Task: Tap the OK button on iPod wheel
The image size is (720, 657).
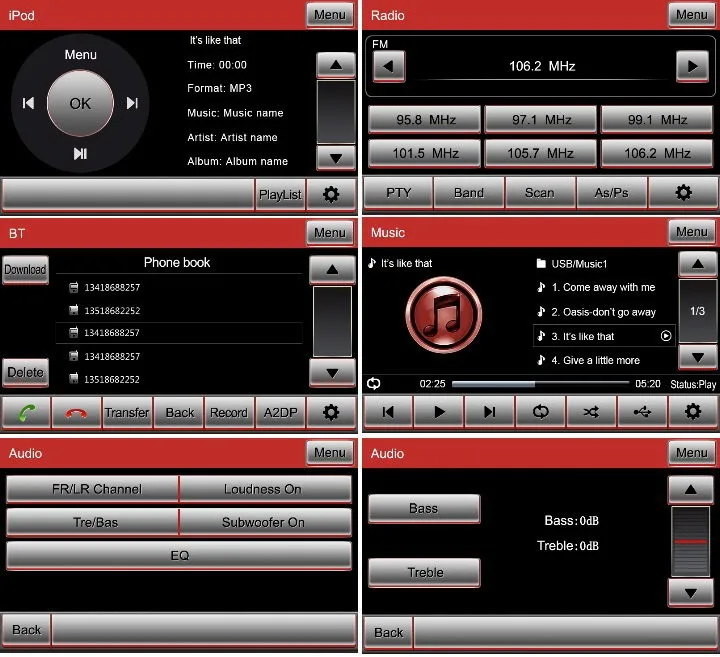Action: (x=80, y=103)
